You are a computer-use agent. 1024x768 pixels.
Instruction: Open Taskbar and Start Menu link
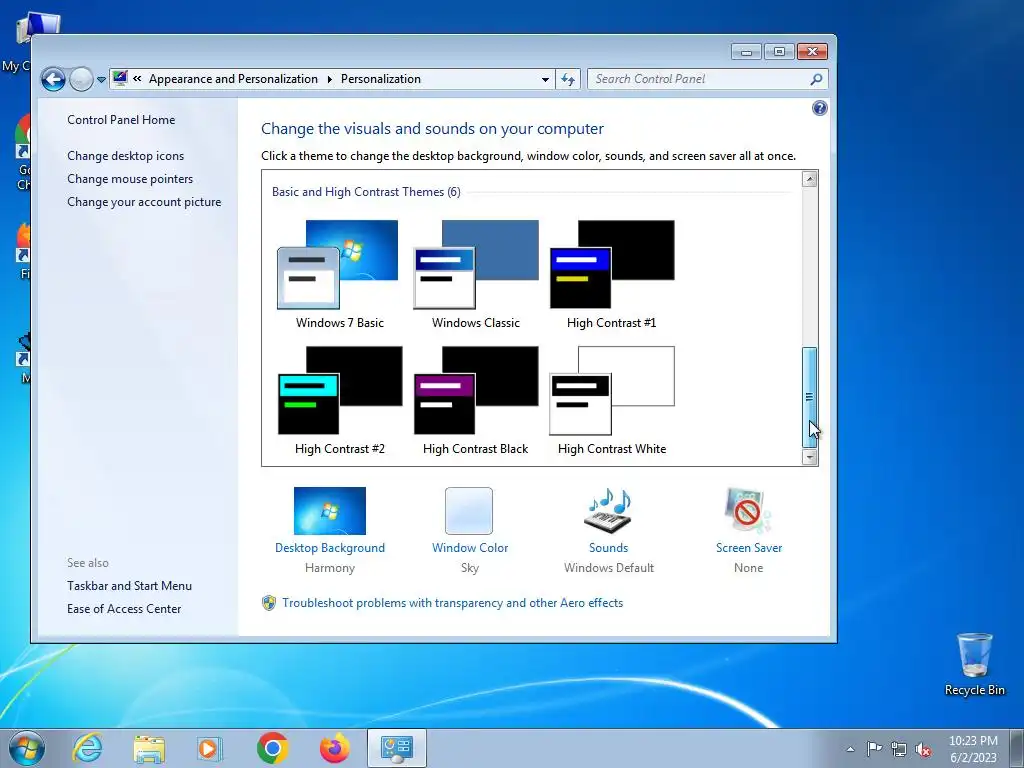(x=129, y=586)
